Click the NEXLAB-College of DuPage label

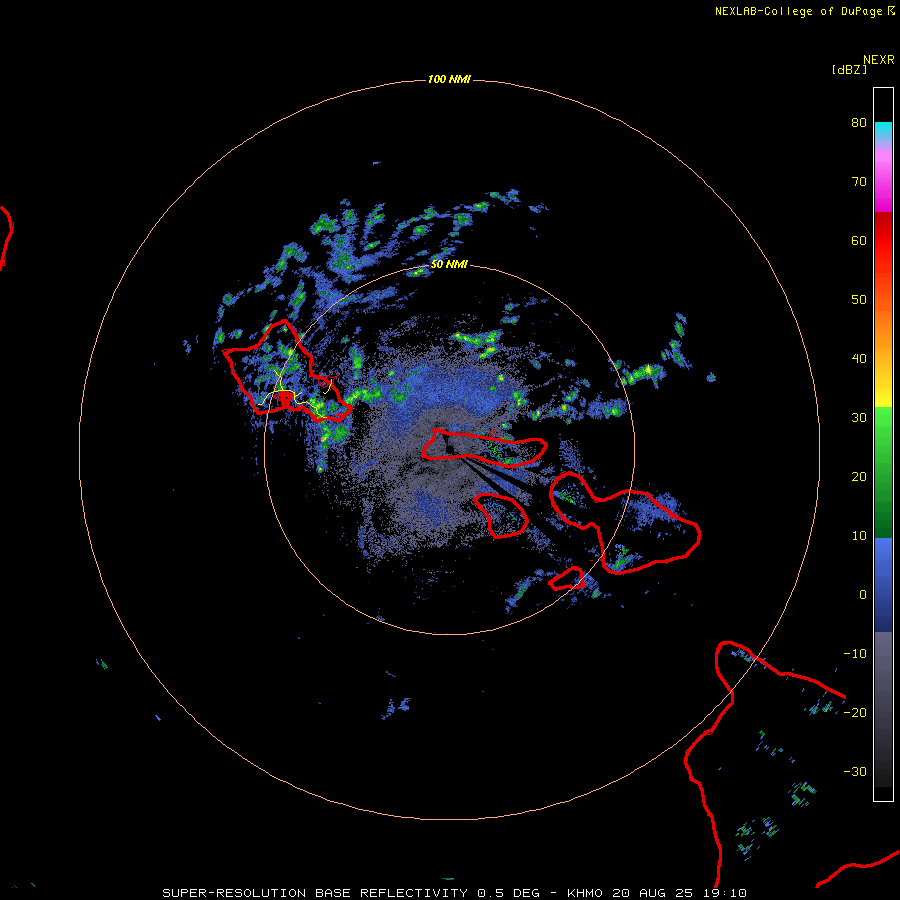[799, 11]
